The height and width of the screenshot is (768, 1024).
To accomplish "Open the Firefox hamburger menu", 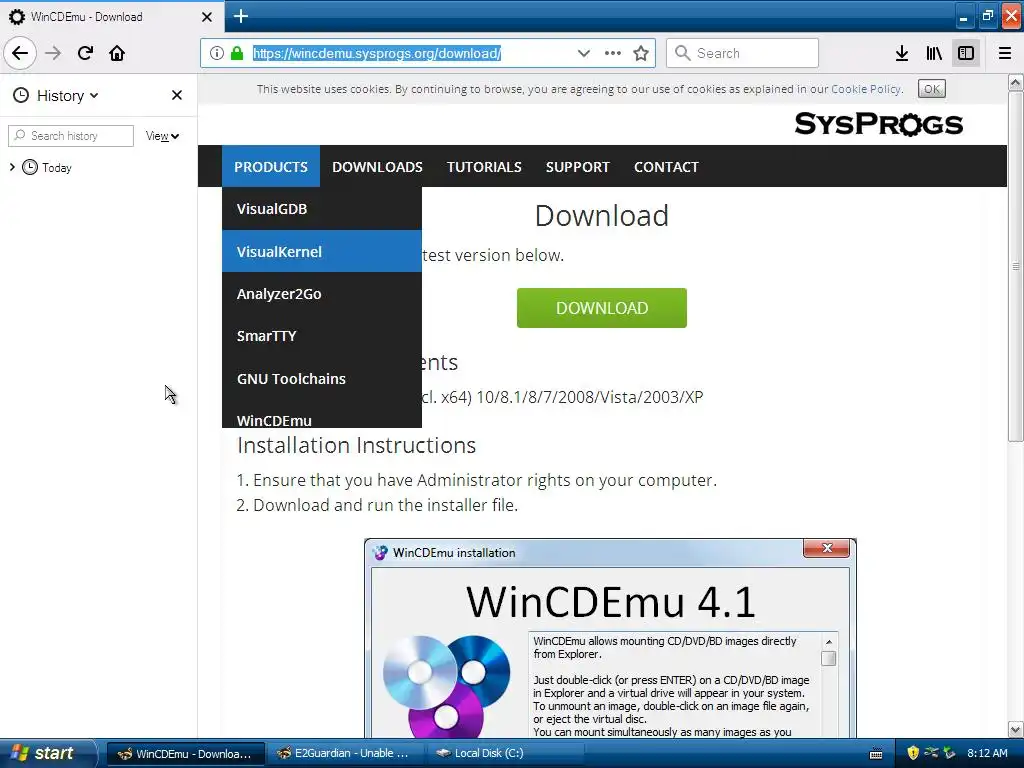I will (1005, 53).
